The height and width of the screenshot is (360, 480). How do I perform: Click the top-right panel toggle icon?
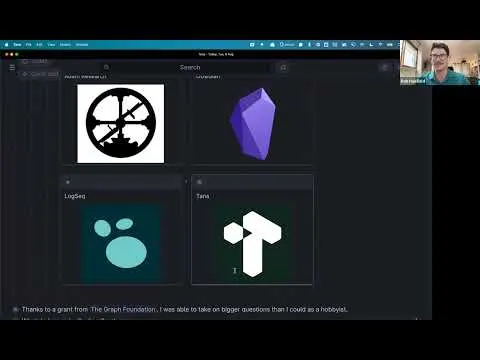click(x=385, y=68)
